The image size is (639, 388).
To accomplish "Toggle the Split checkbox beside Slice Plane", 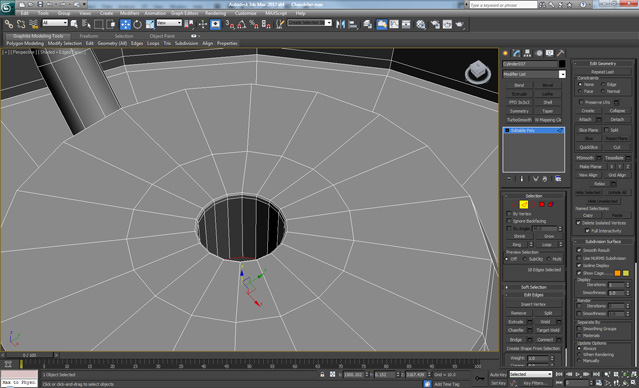I will coord(606,130).
